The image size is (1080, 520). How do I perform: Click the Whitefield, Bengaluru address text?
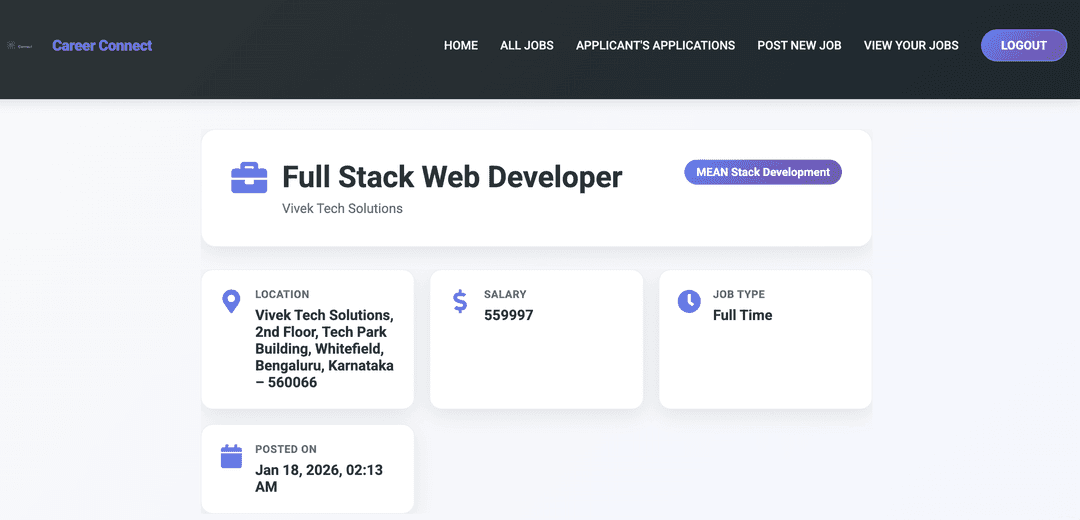click(324, 348)
